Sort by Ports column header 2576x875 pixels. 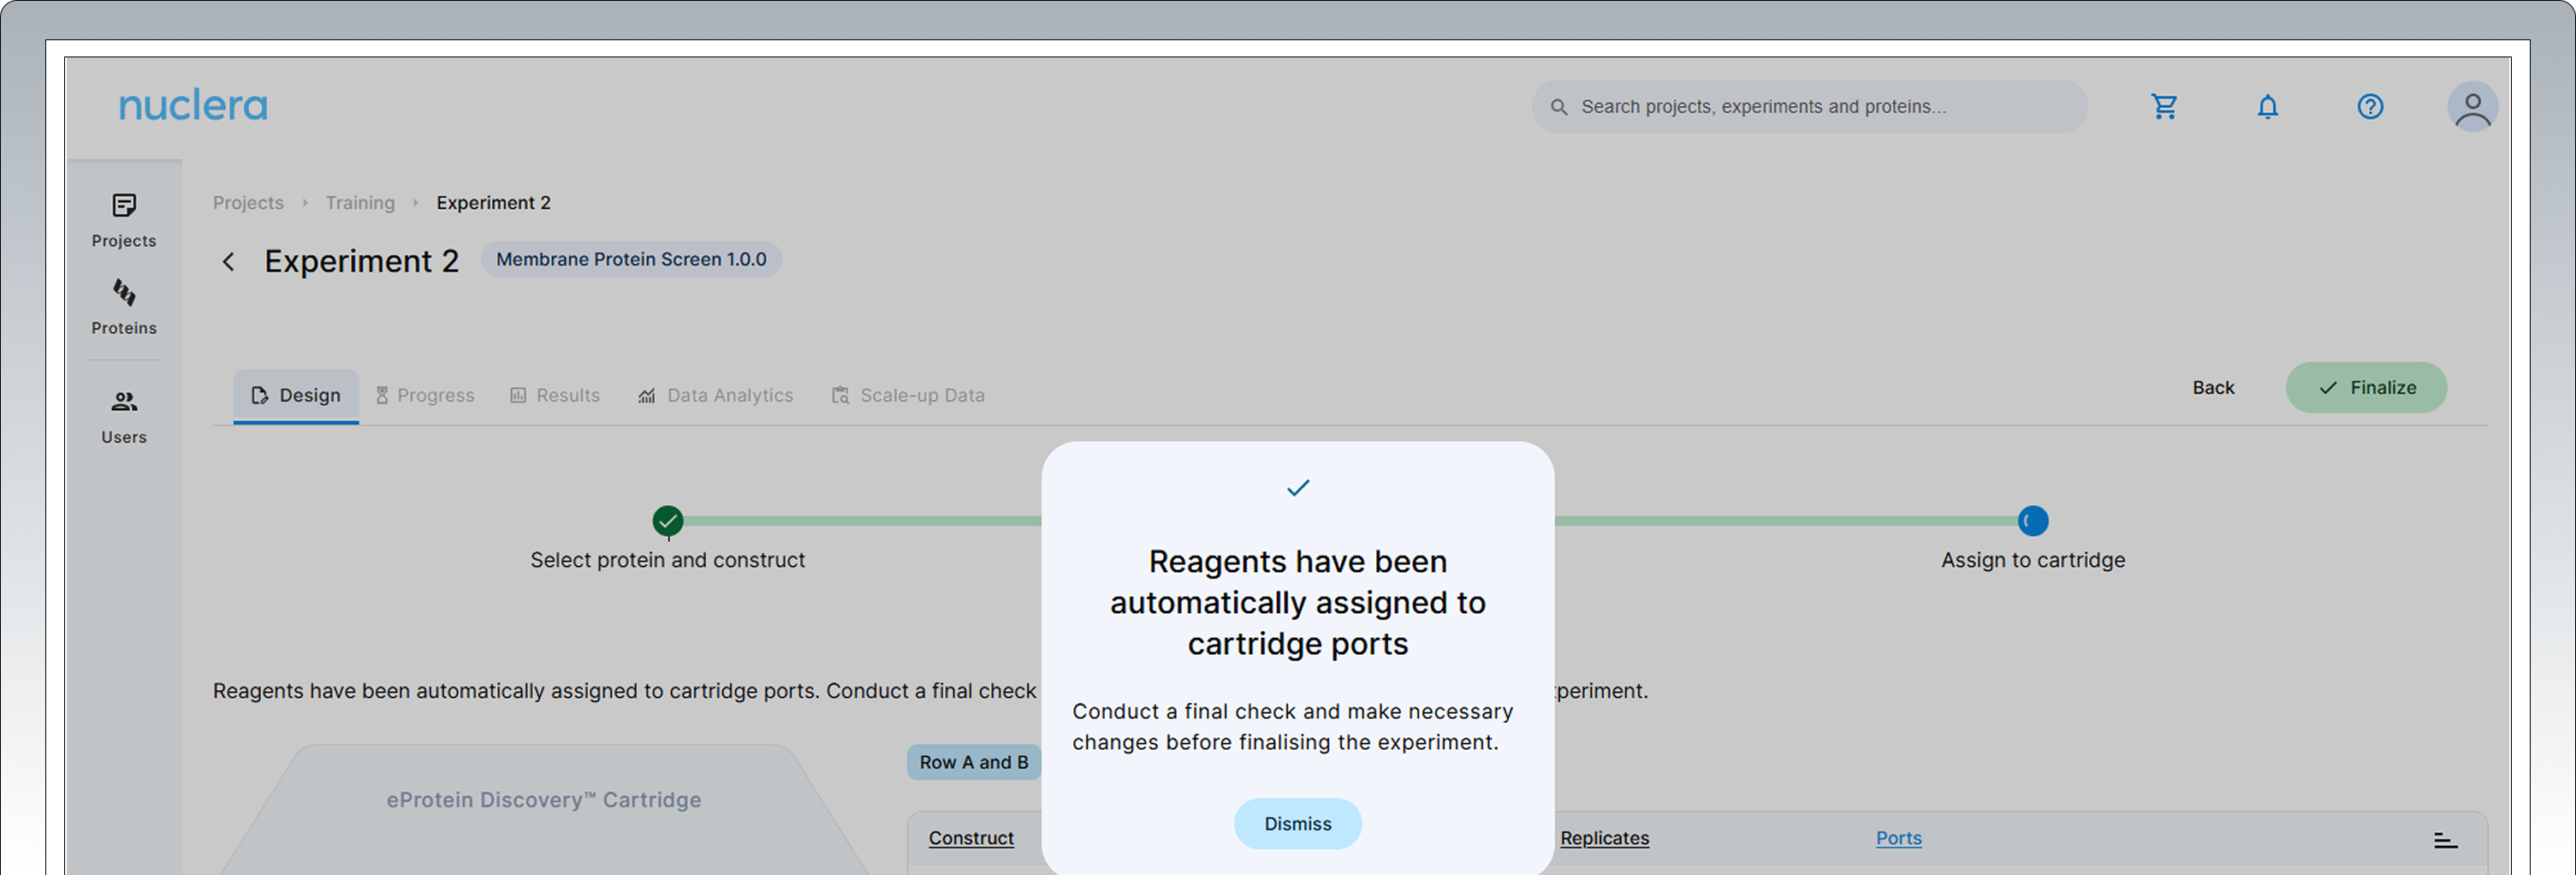tap(1898, 838)
